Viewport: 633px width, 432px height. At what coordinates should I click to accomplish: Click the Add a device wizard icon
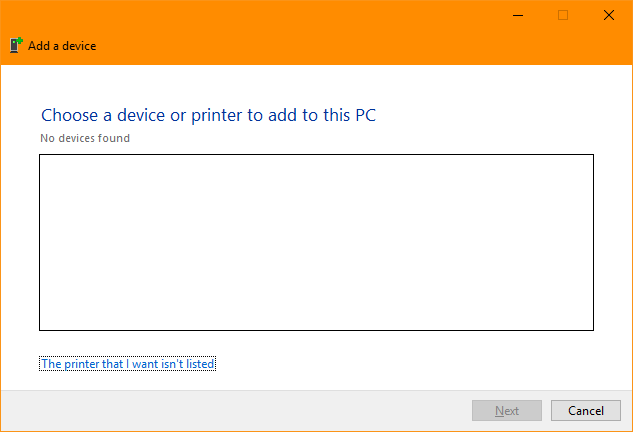point(16,45)
